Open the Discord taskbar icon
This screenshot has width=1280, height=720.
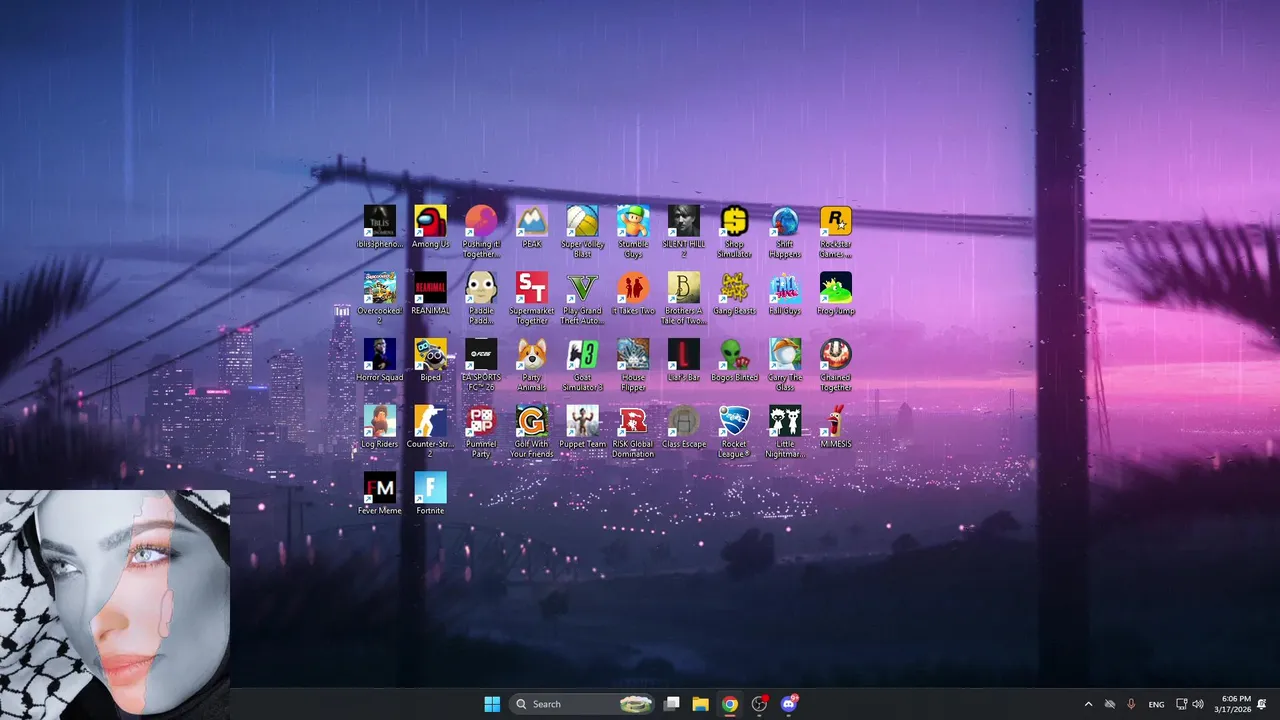coord(789,704)
